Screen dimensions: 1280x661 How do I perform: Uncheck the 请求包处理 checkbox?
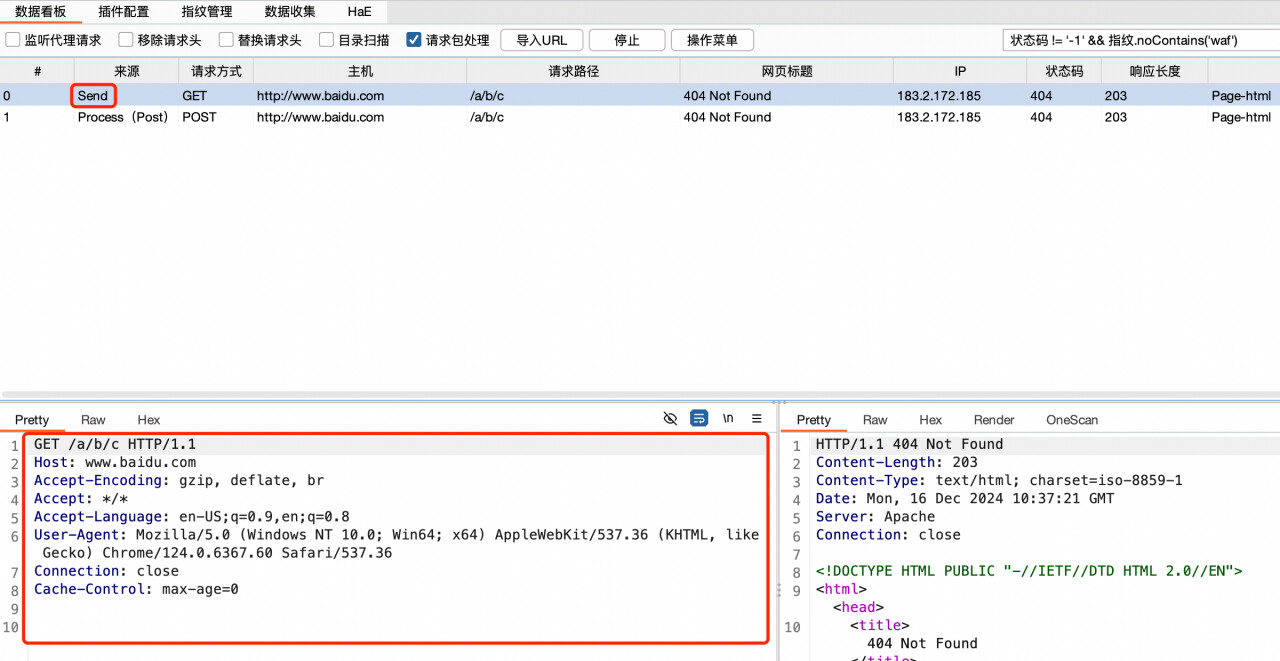pyautogui.click(x=414, y=40)
